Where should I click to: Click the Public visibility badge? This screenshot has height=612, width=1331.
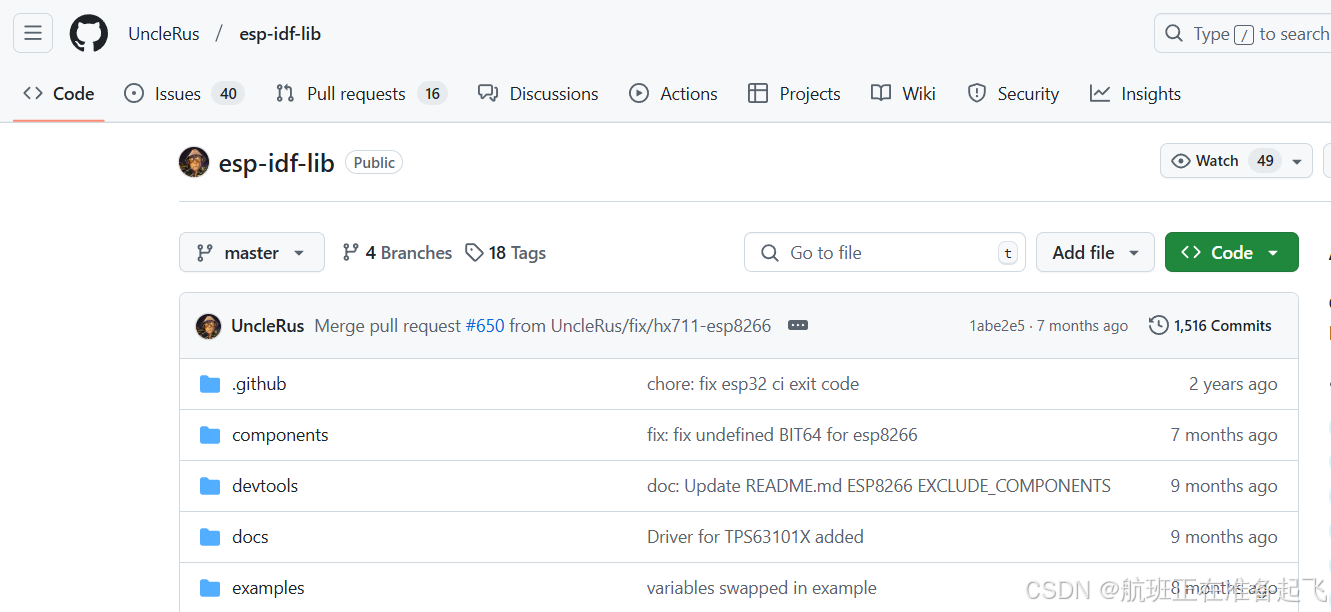(x=374, y=163)
